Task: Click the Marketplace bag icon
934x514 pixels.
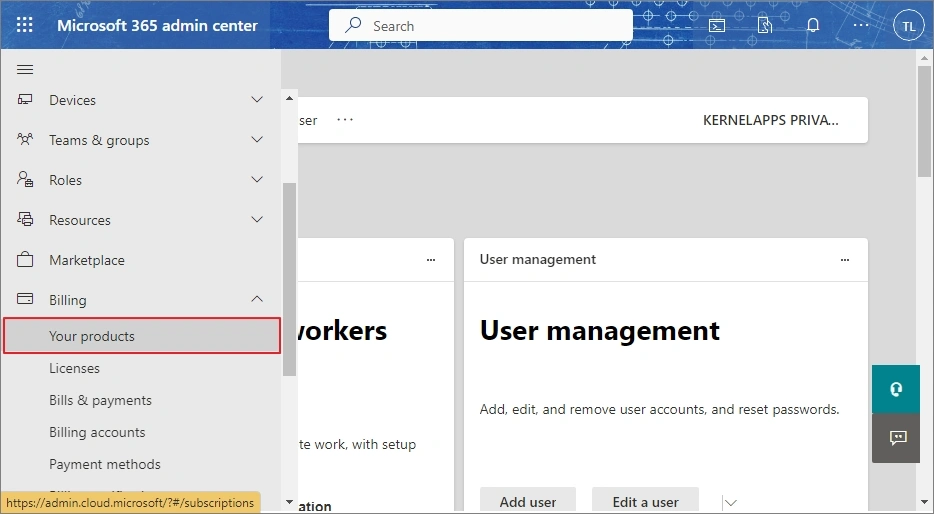Action: [25, 260]
